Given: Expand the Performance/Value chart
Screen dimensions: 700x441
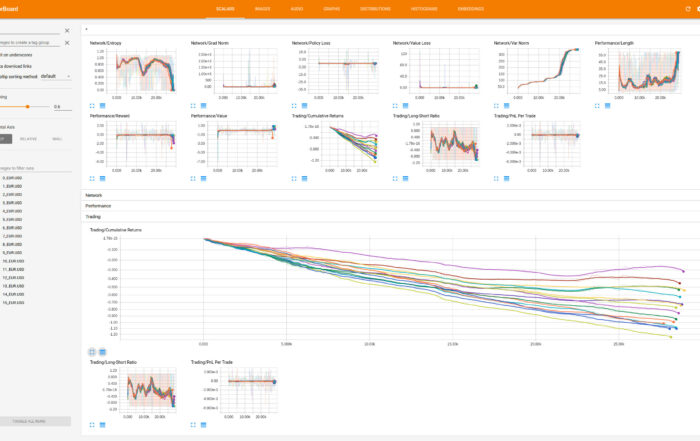Looking at the screenshot, I should coord(193,177).
